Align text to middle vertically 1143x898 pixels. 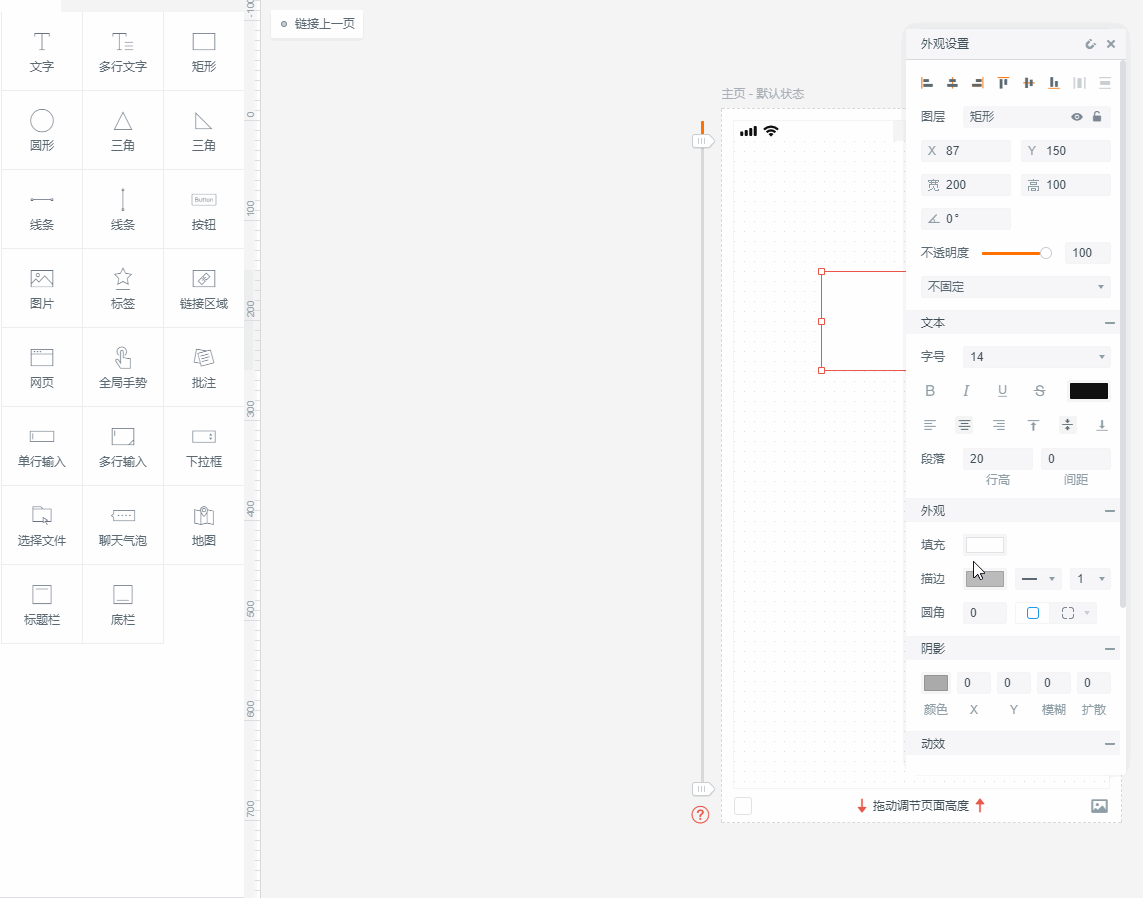point(1067,425)
